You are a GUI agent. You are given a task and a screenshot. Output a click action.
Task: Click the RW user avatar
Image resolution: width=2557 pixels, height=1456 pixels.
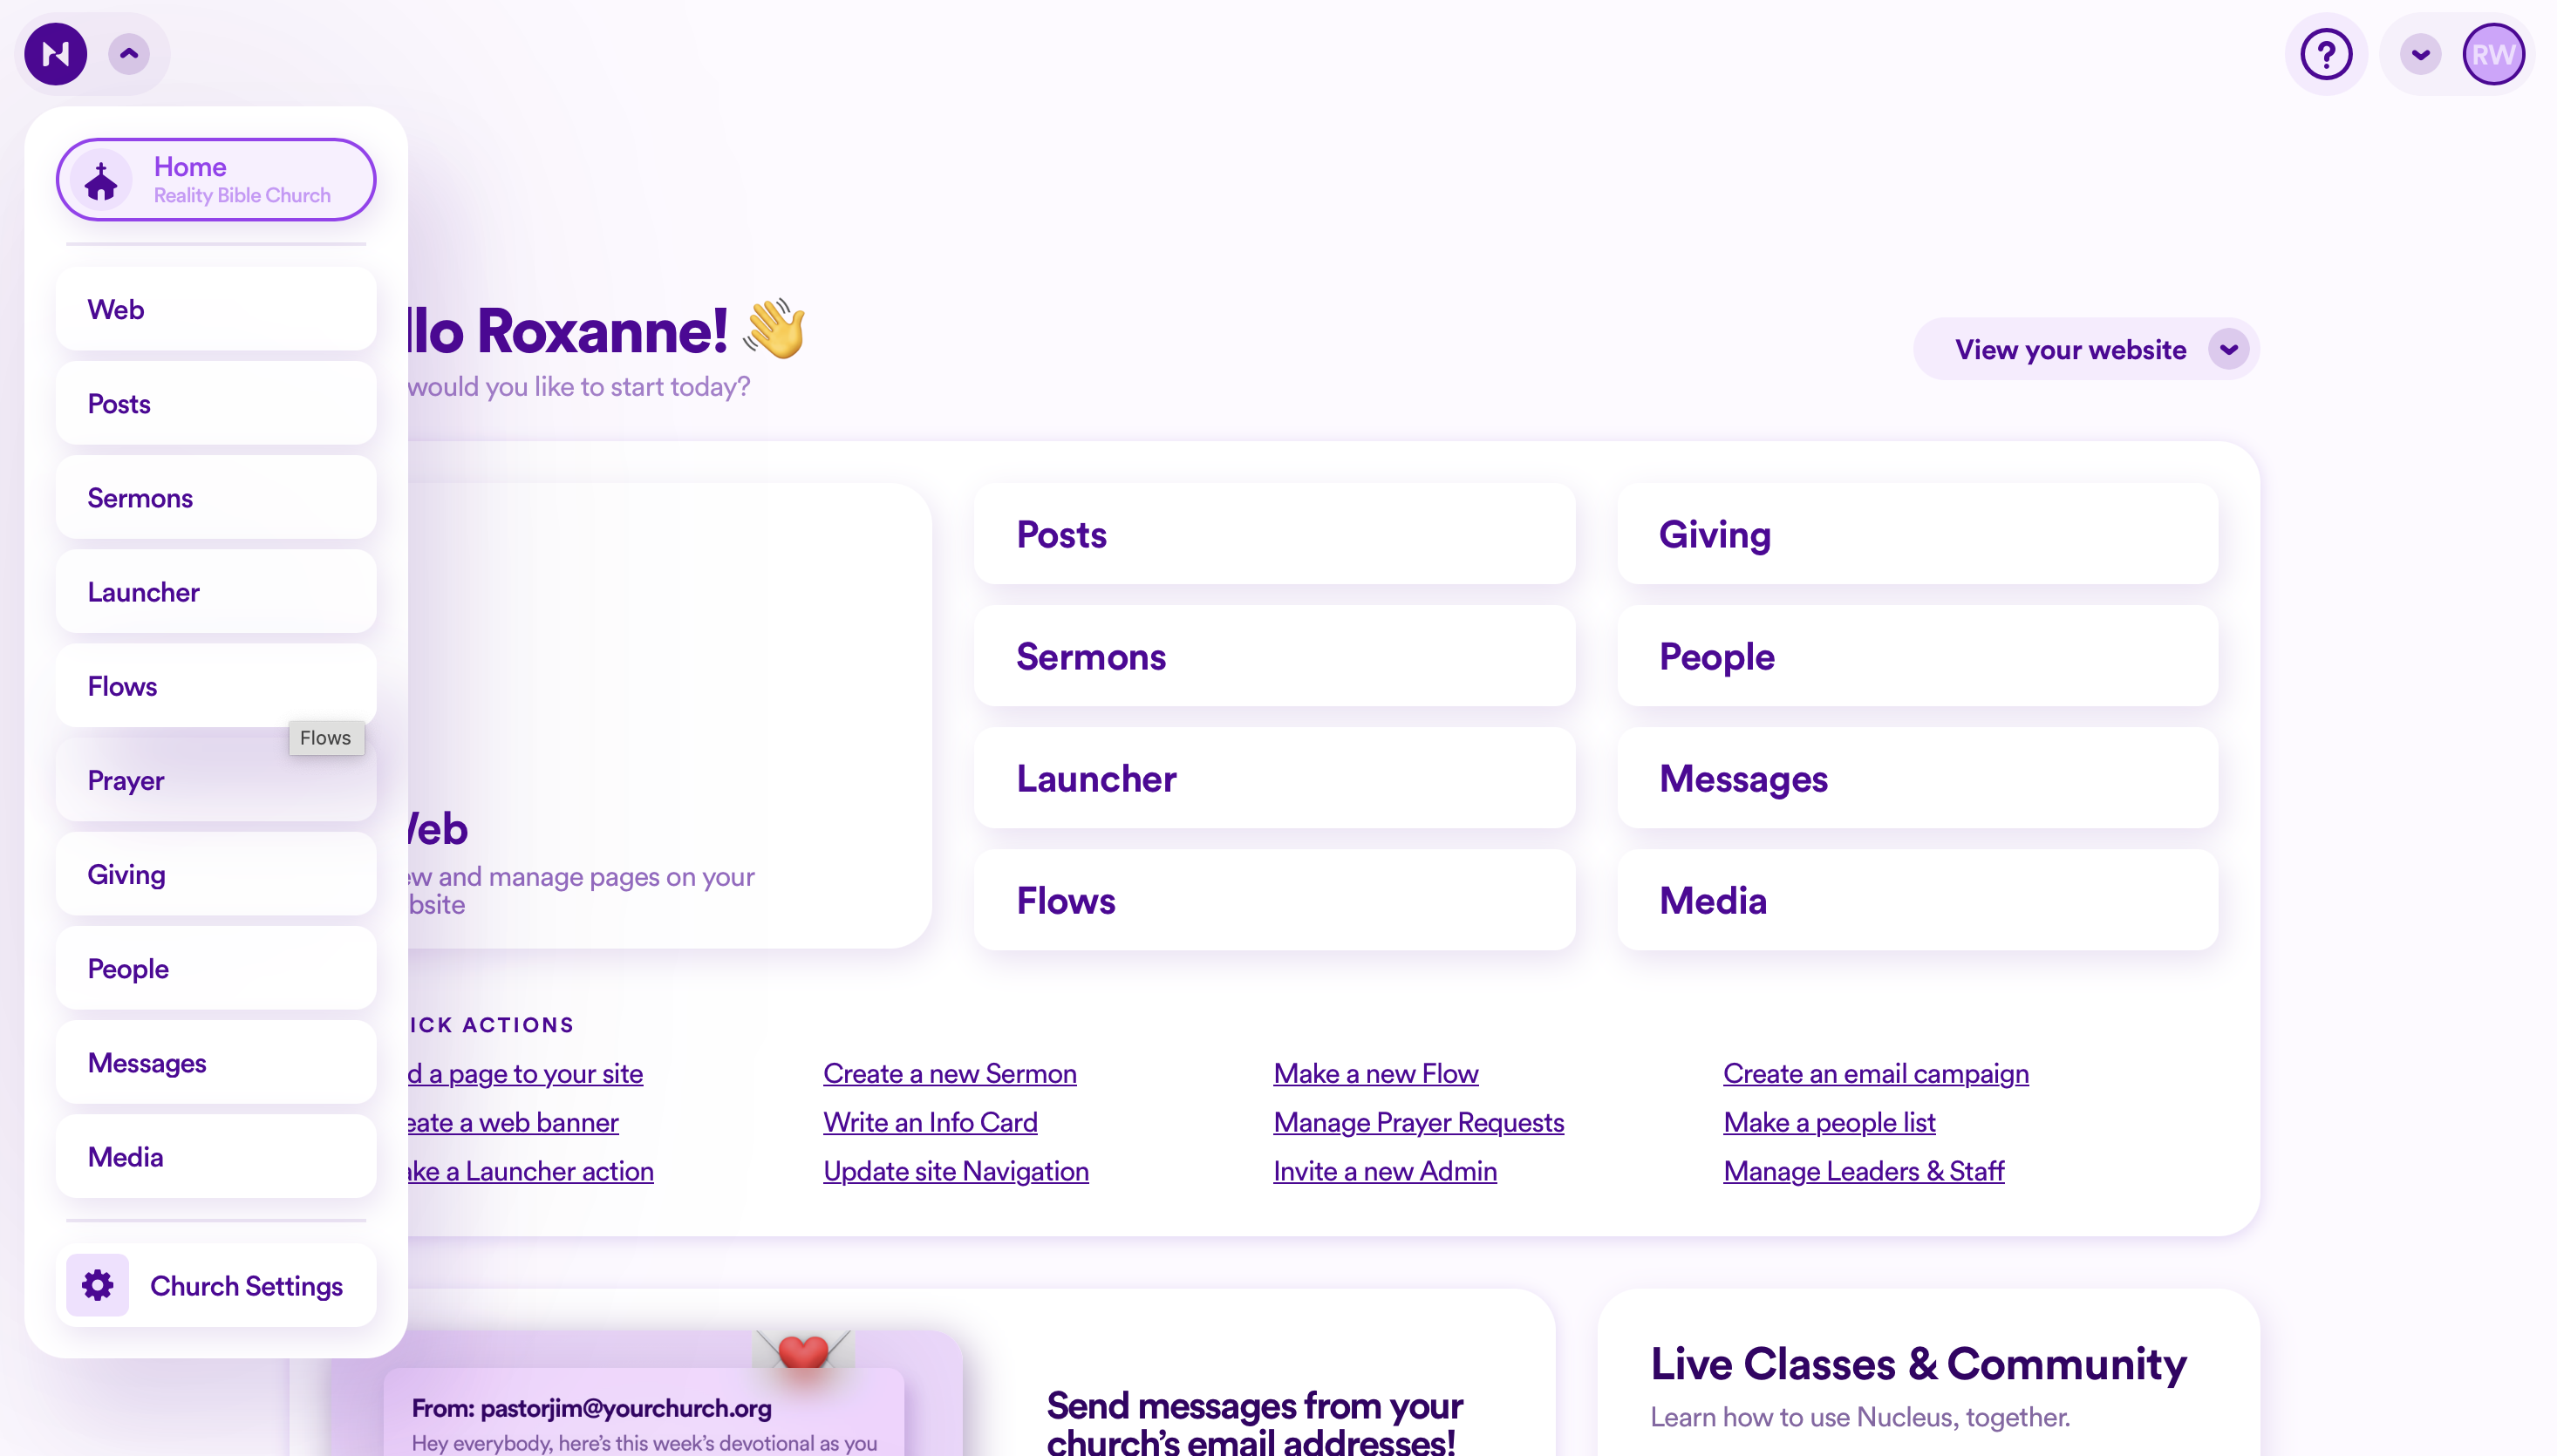pyautogui.click(x=2492, y=54)
